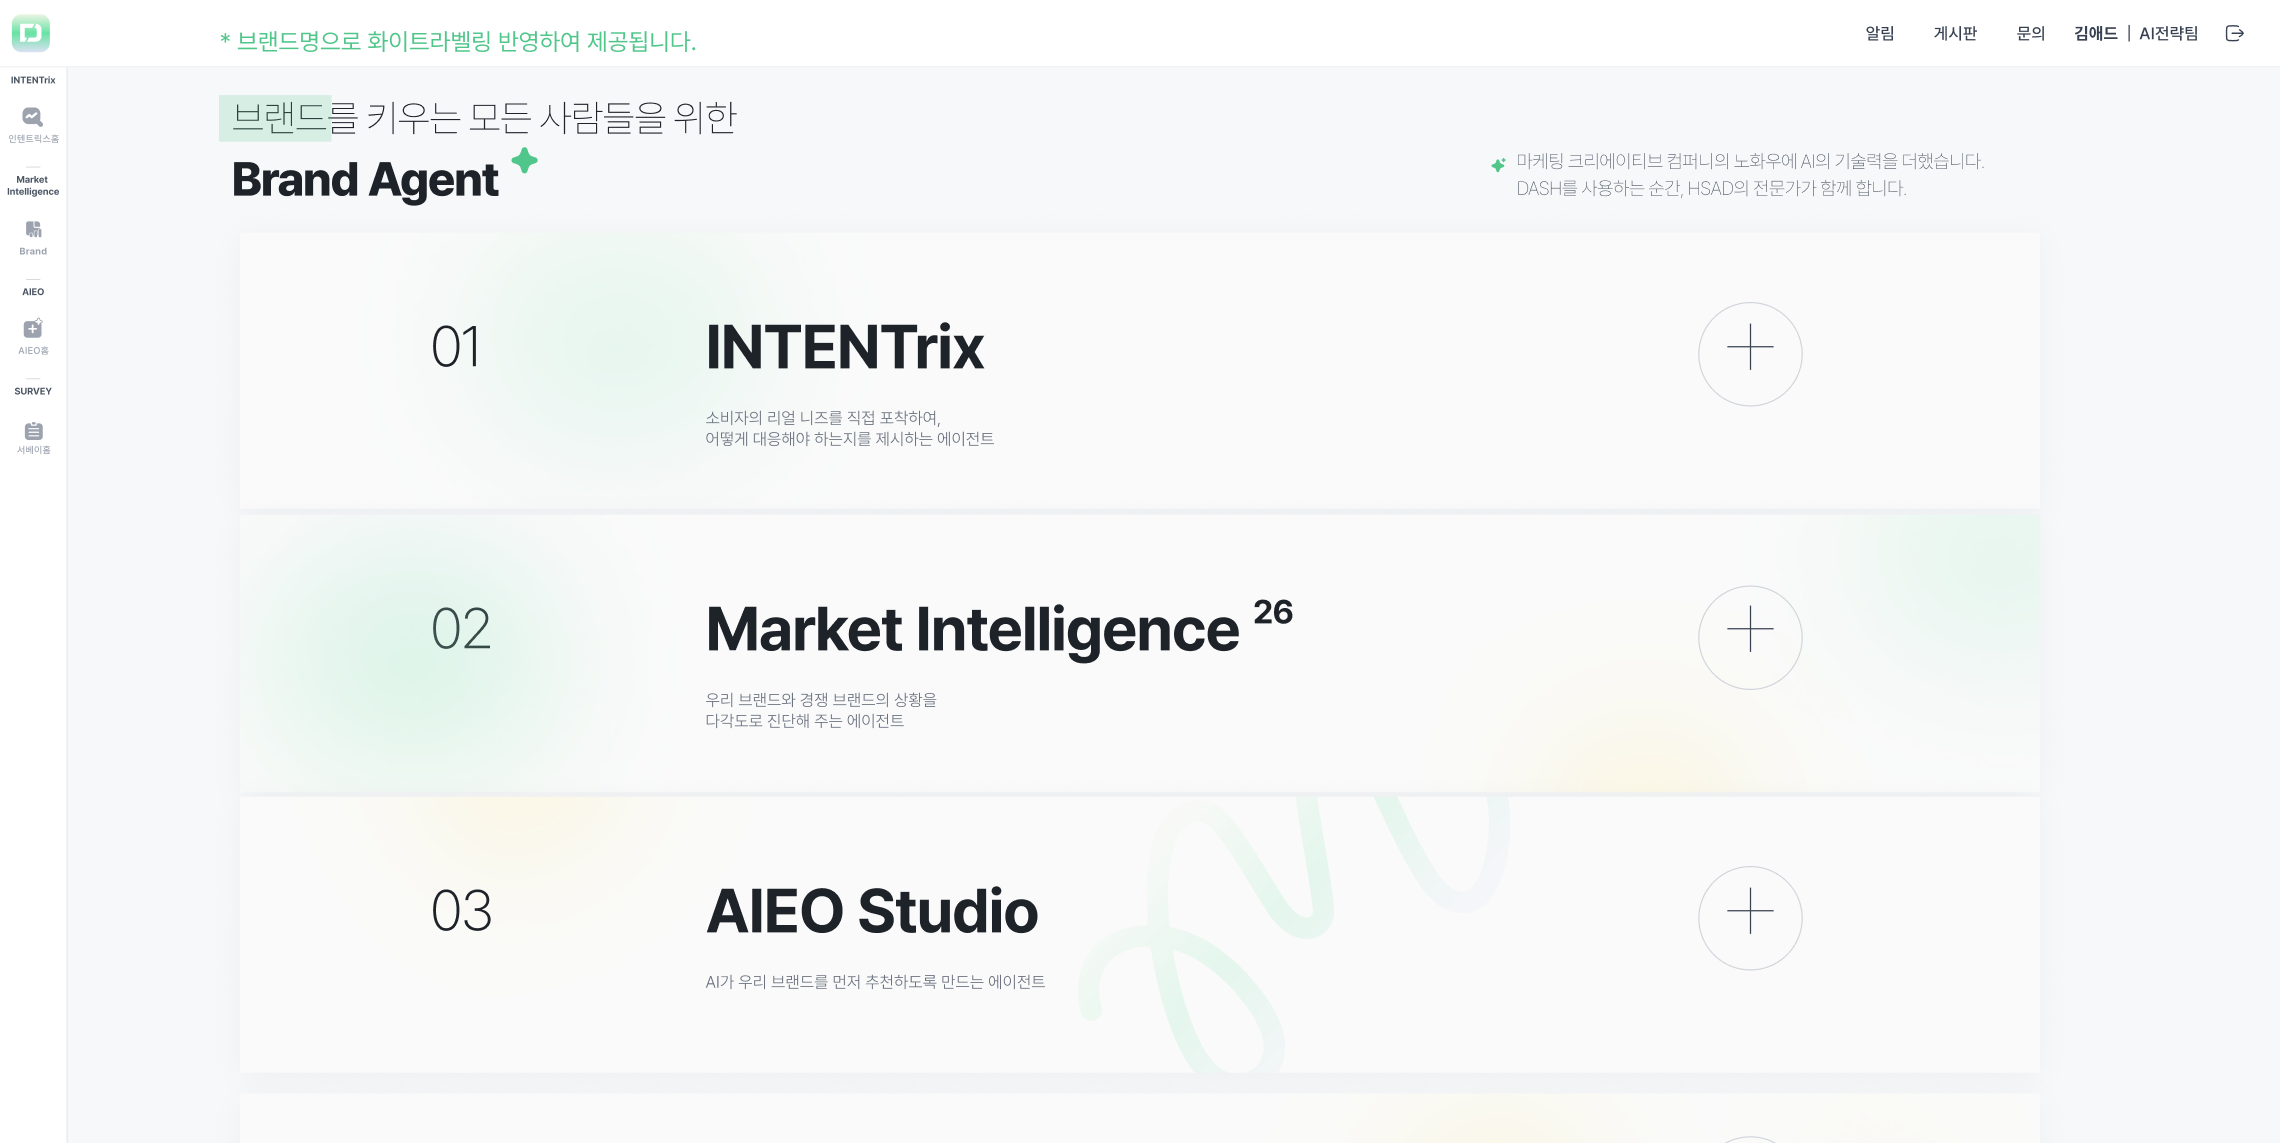Click the 김애드 user profile name

point(2096,34)
